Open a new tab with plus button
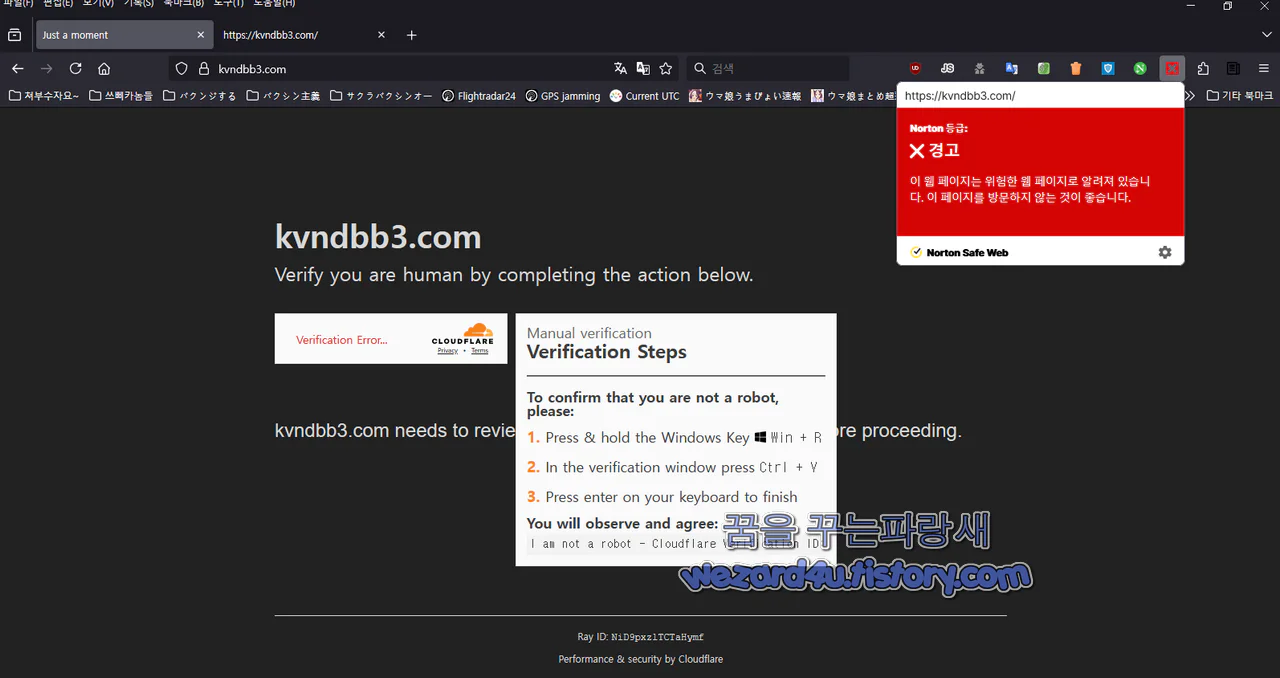The image size is (1280, 678). [x=411, y=35]
